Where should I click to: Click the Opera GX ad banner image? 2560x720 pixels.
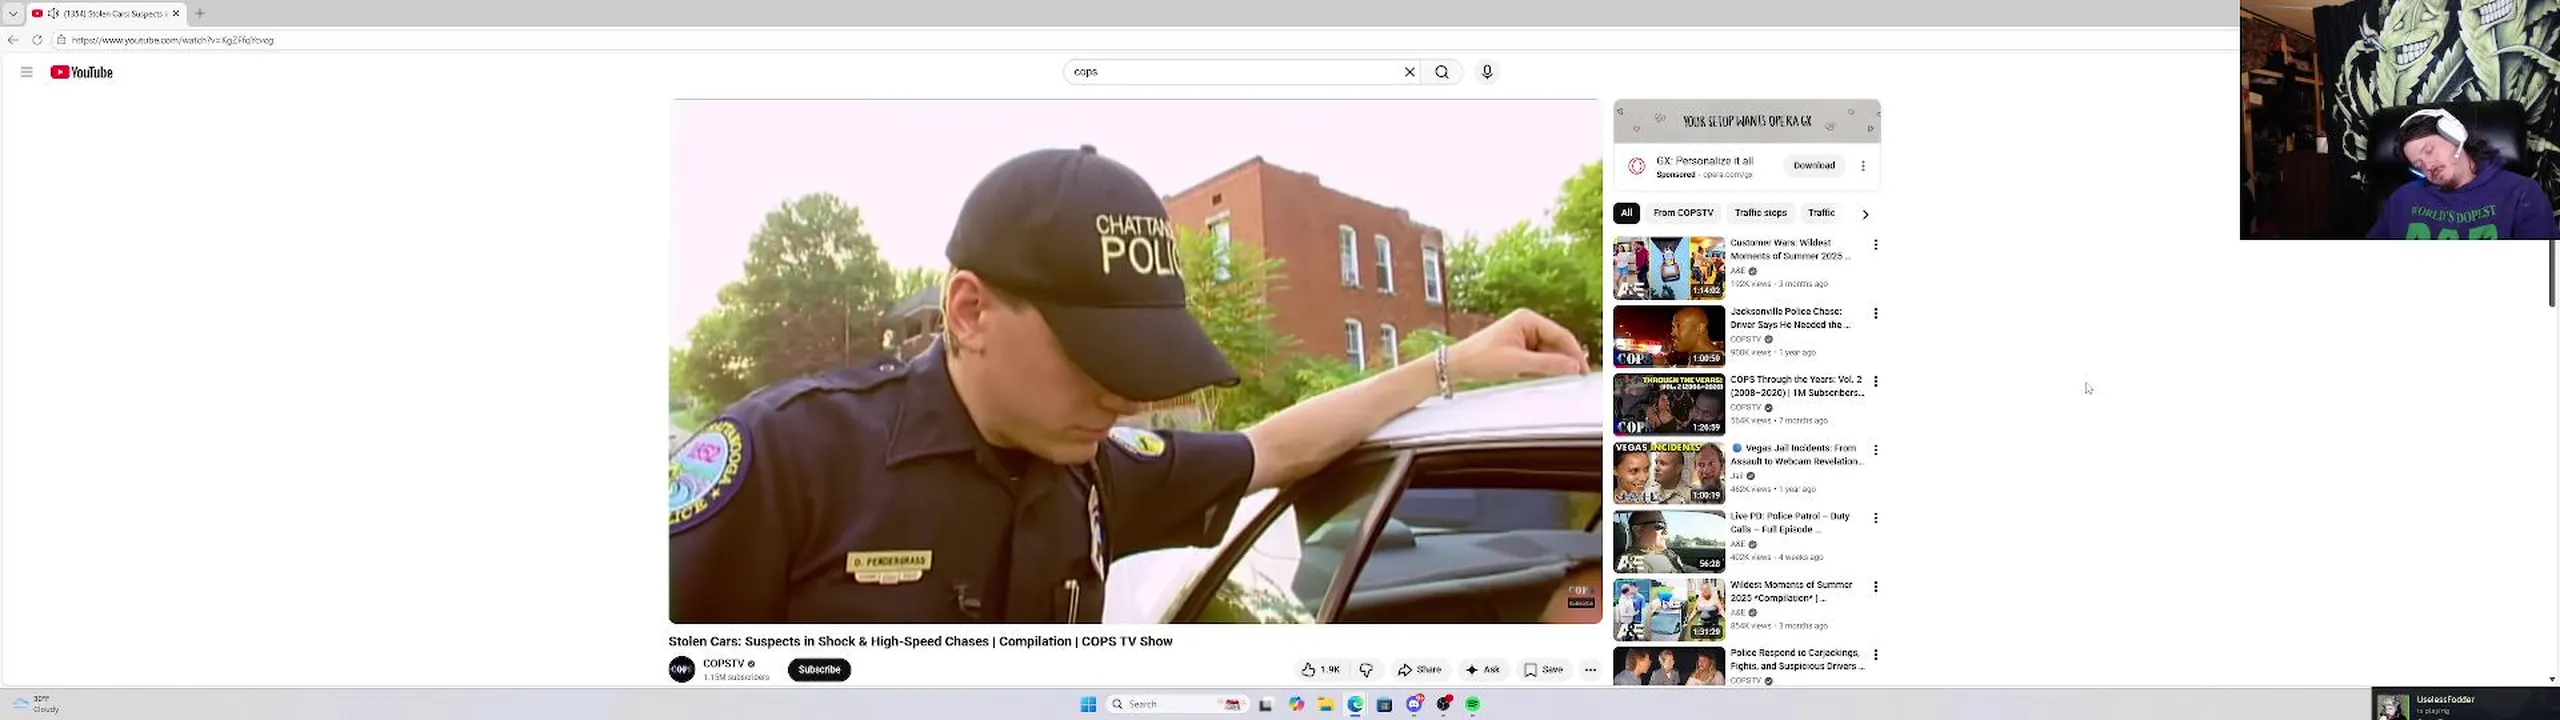click(x=1747, y=121)
